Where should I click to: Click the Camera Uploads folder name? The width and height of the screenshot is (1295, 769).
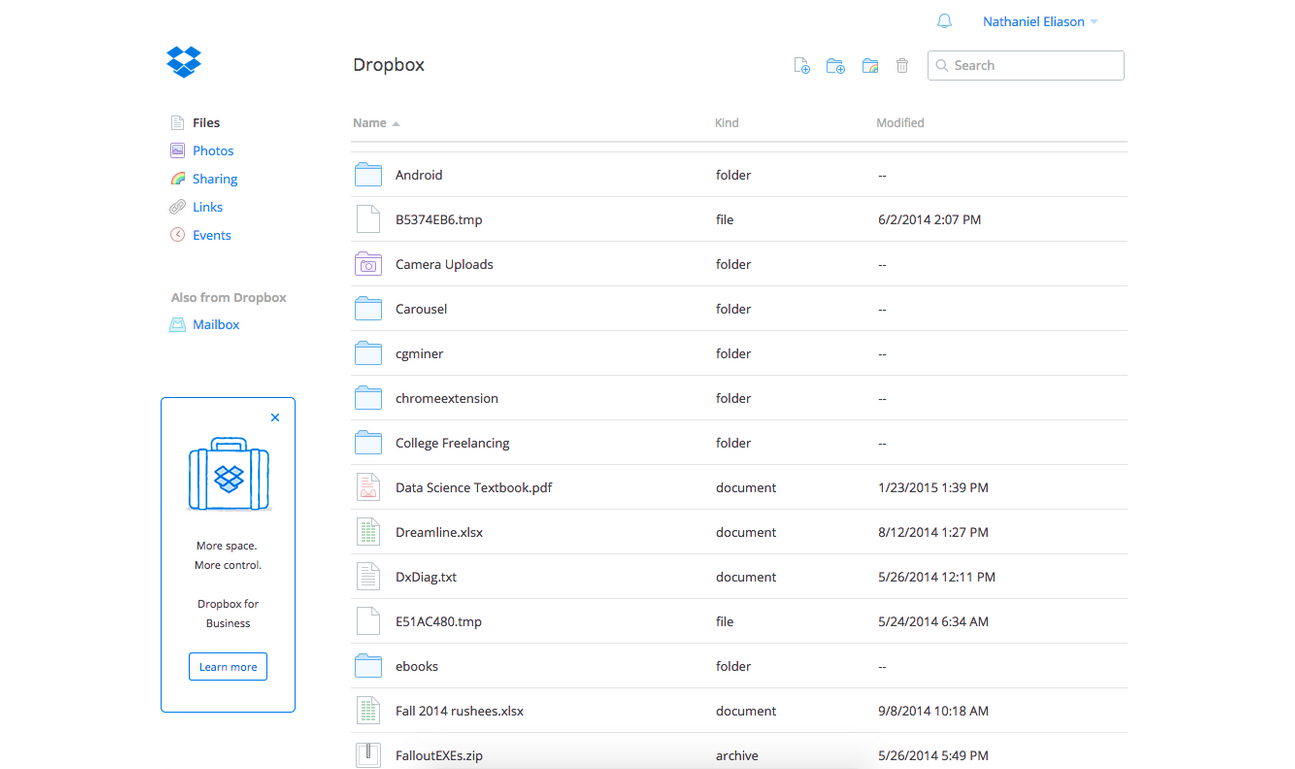coord(444,265)
